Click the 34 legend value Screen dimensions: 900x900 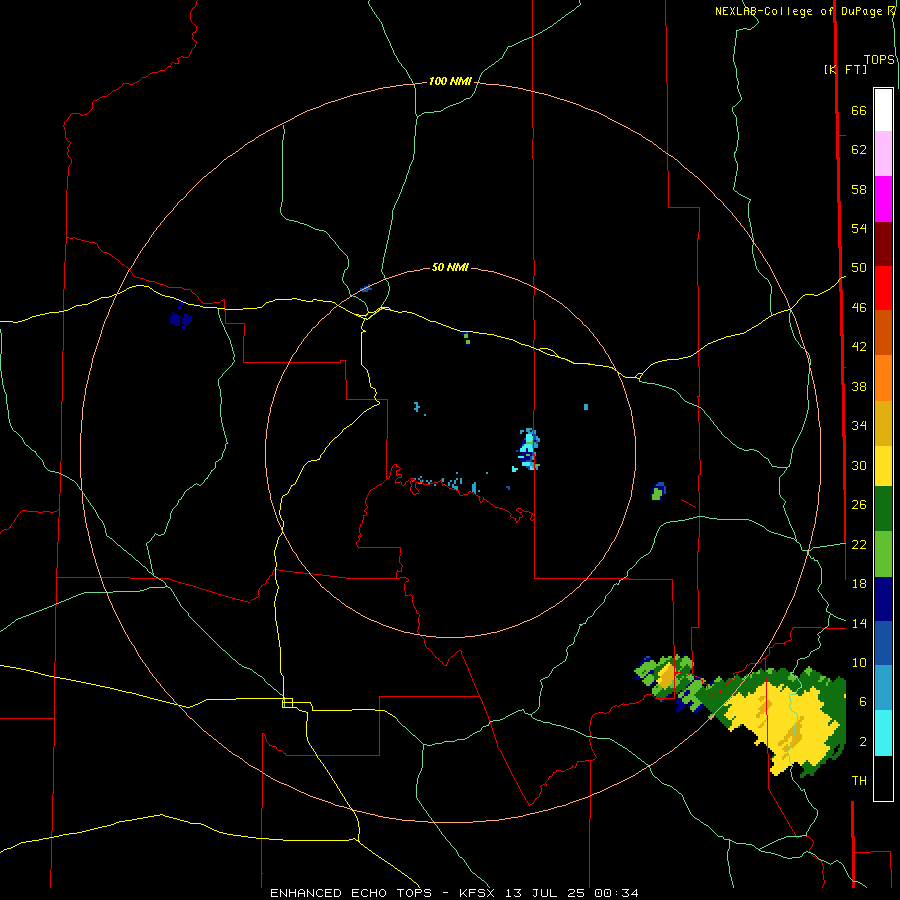pos(859,425)
